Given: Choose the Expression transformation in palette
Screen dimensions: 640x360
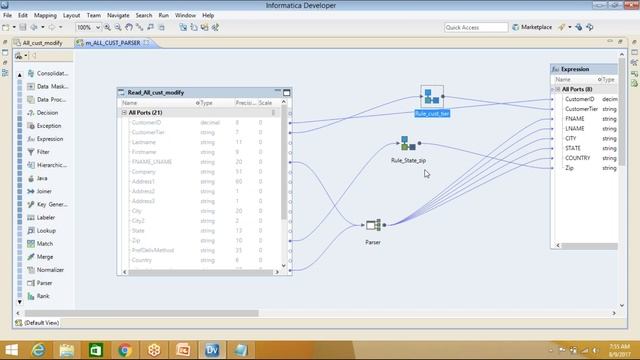Looking at the screenshot, I should tap(45, 139).
